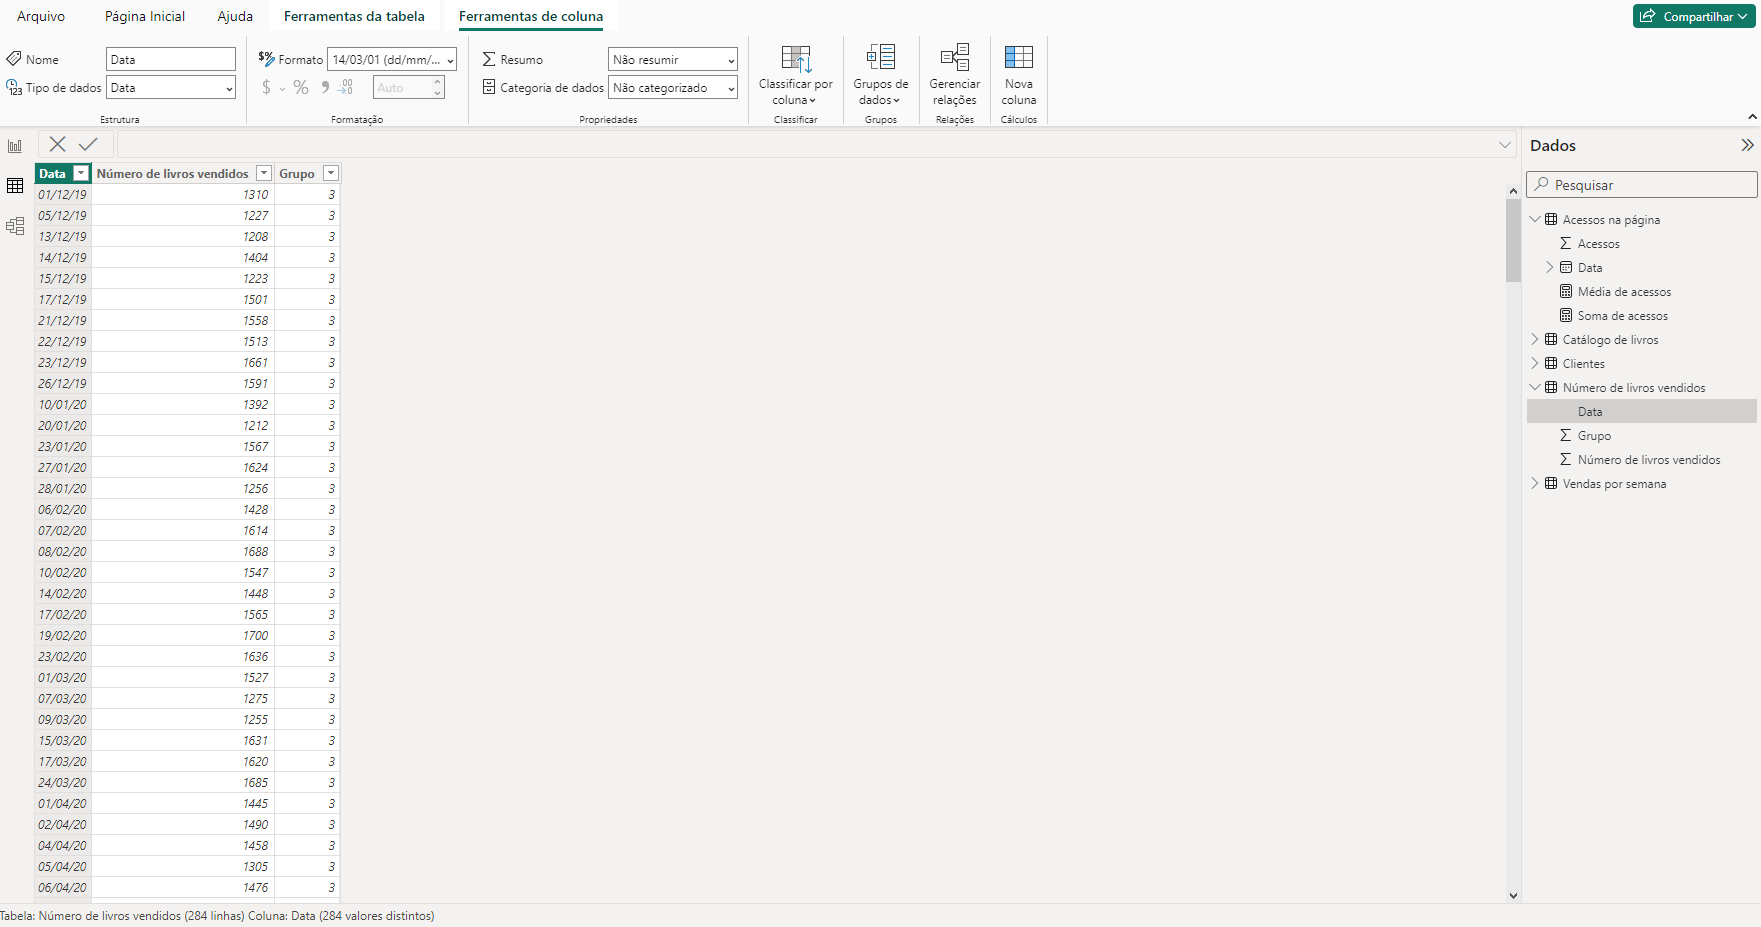
Task: Expand Catálogo de livros table
Action: click(x=1535, y=339)
